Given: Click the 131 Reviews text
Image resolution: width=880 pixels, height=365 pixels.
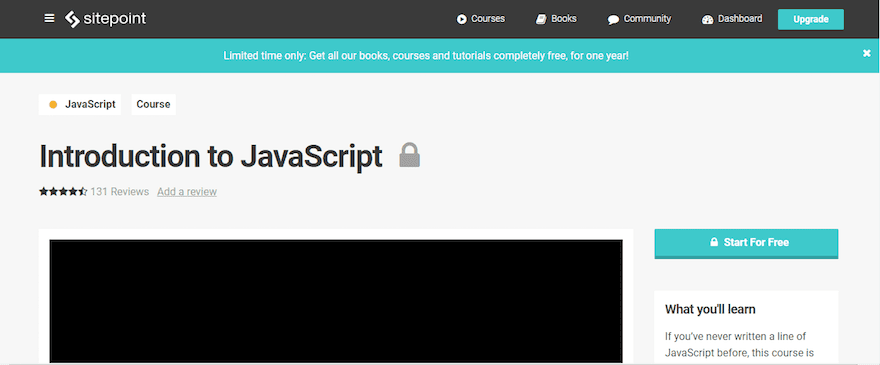Looking at the screenshot, I should point(120,191).
